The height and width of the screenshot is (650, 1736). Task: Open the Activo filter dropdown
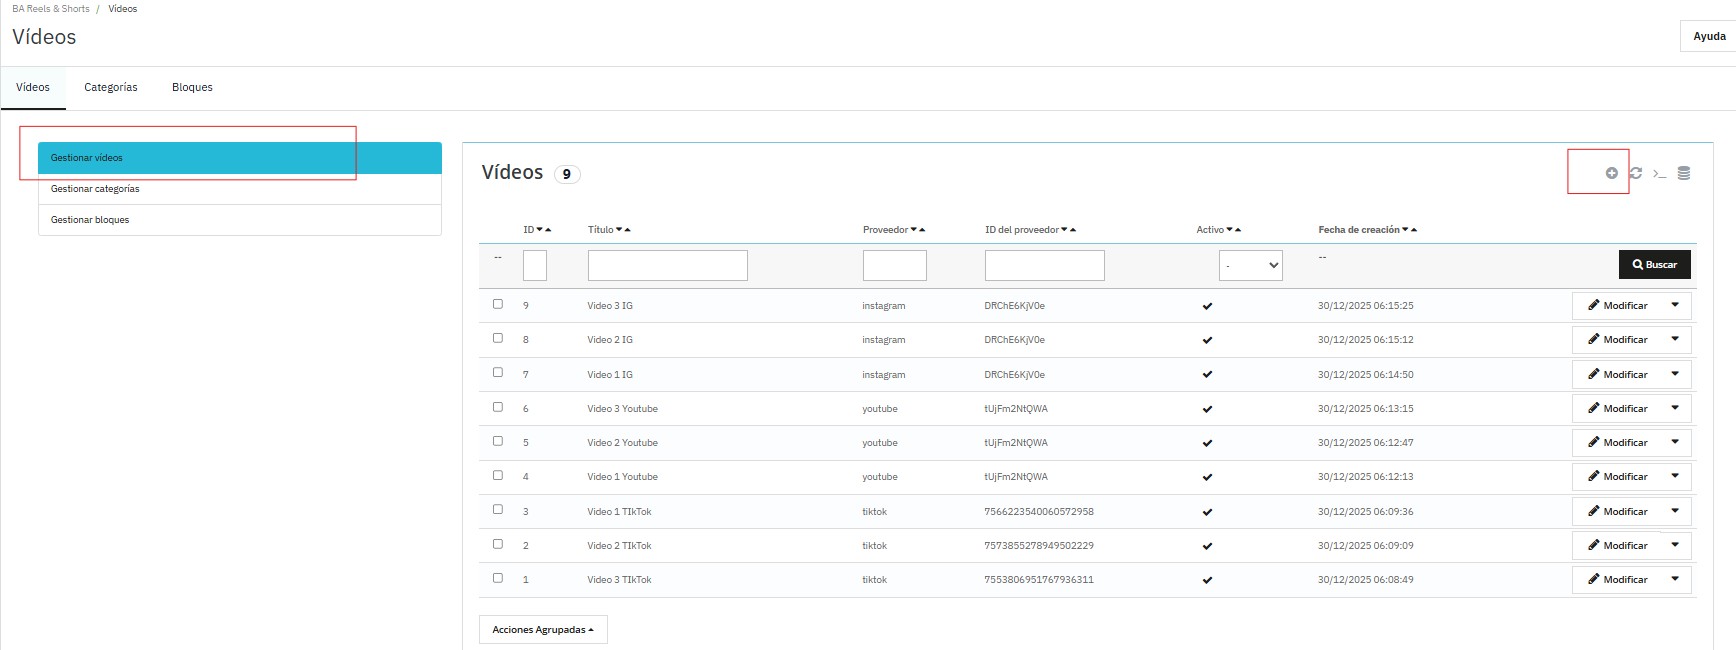[1250, 265]
